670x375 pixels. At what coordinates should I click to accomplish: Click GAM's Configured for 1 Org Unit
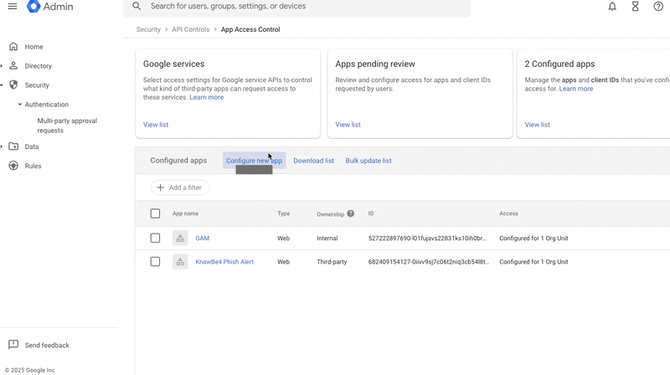pyautogui.click(x=534, y=238)
